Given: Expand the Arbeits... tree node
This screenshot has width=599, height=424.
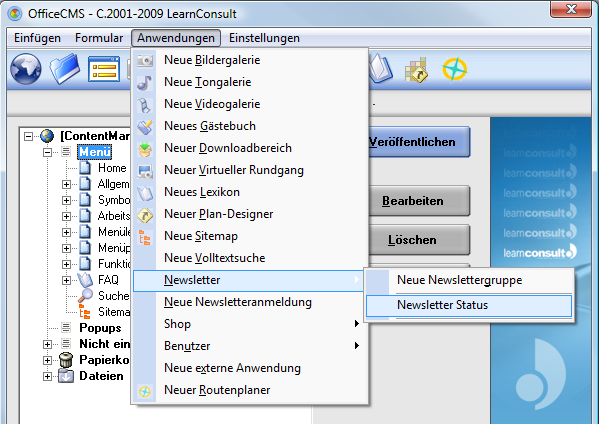Looking at the screenshot, I should point(66,216).
